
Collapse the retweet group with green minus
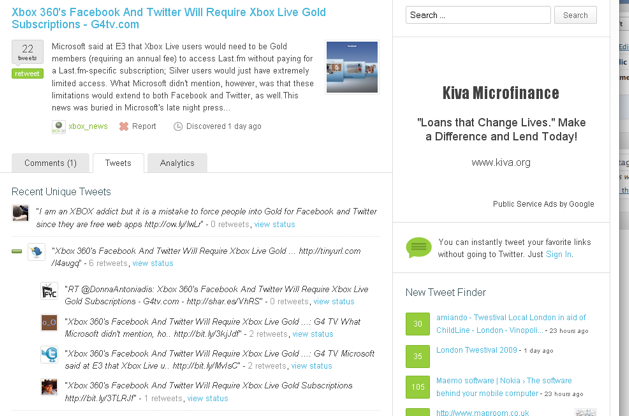[x=16, y=252]
